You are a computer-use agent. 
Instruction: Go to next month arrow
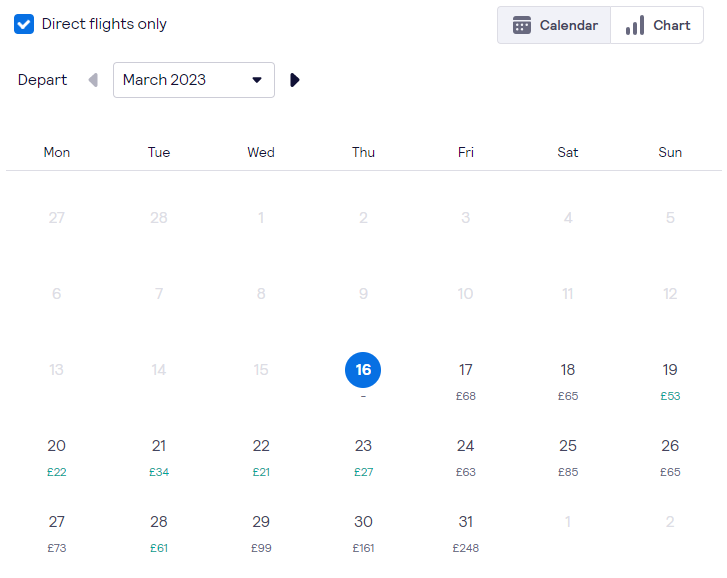pos(294,80)
